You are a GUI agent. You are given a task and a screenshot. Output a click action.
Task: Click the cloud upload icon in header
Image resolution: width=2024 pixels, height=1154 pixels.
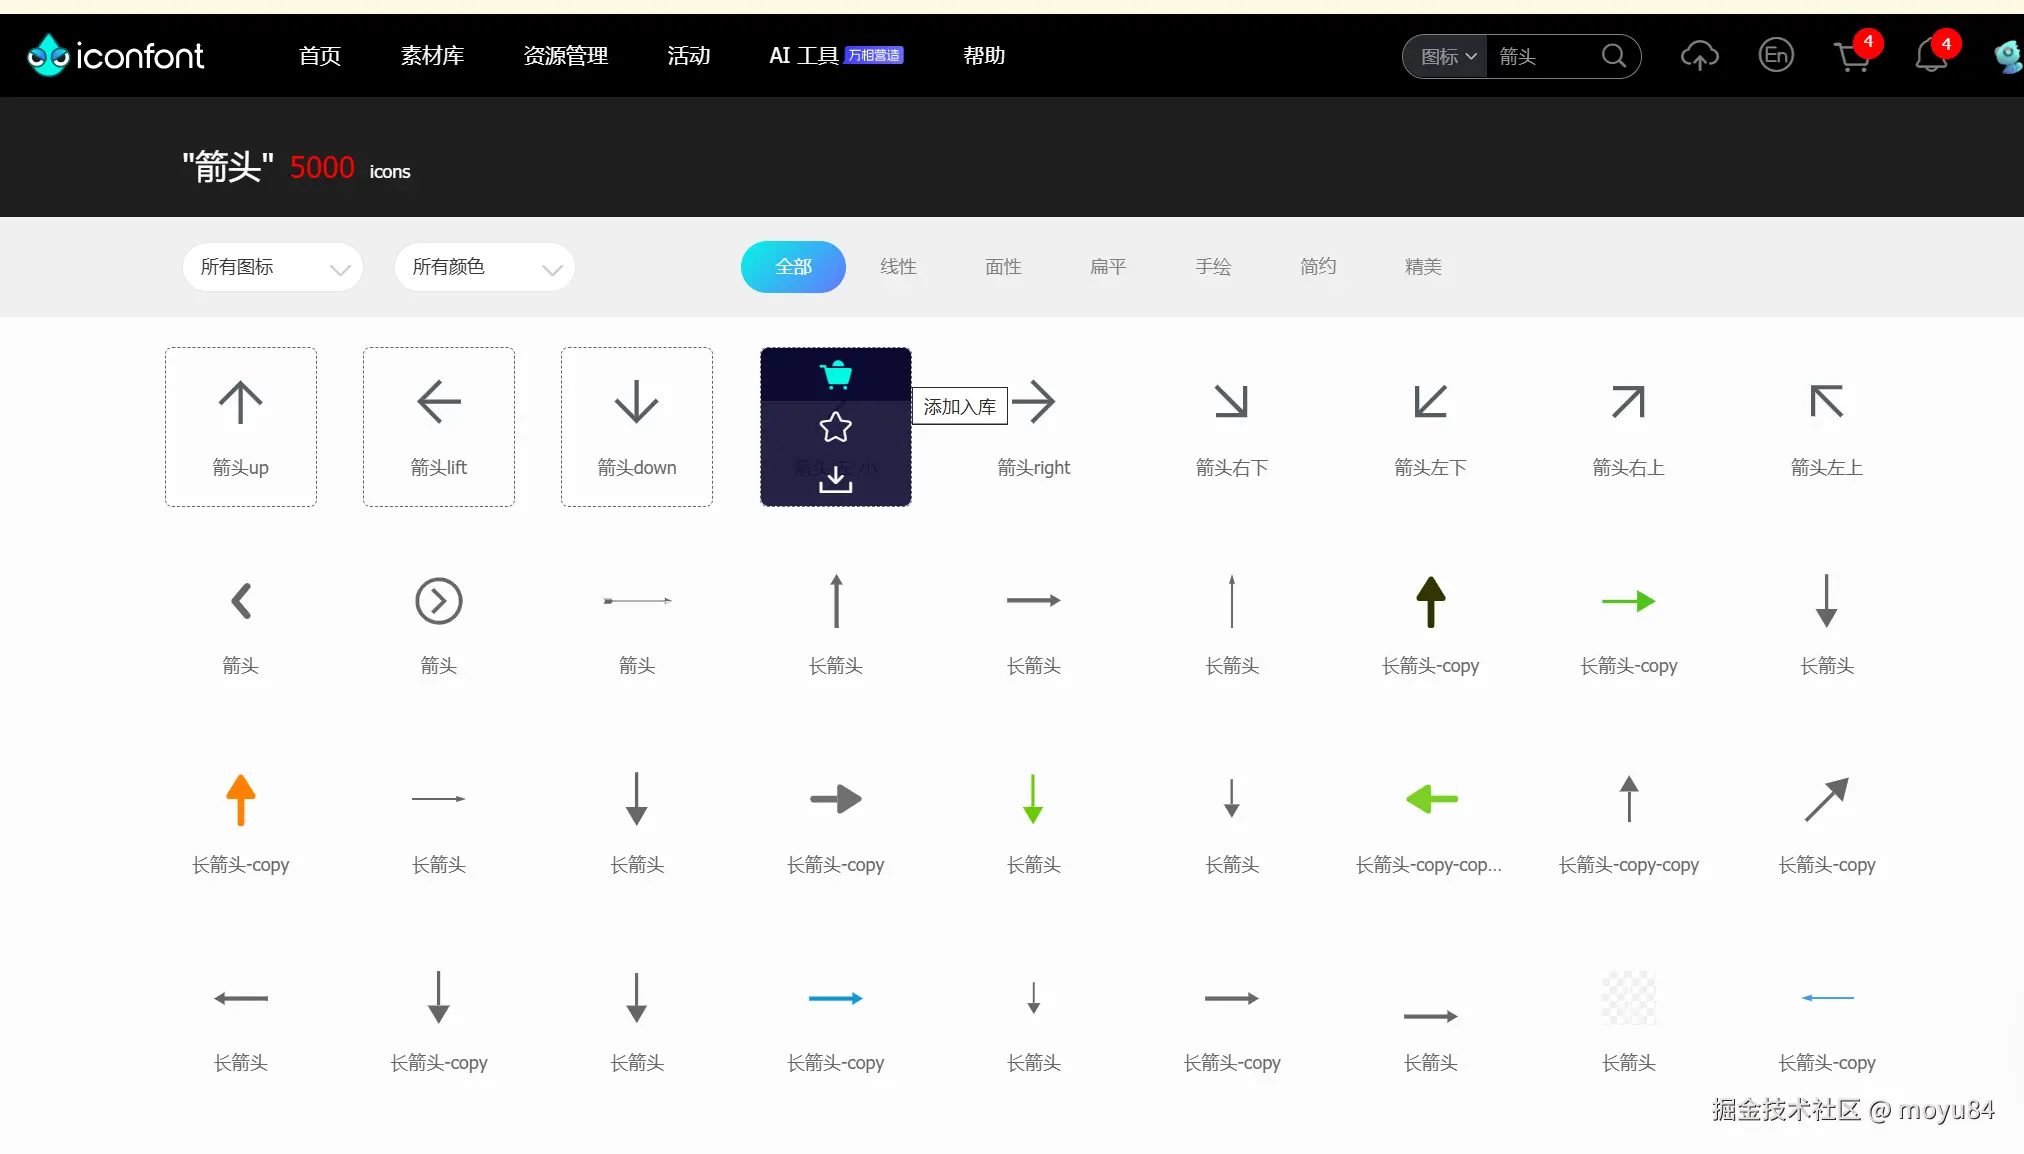click(1699, 56)
